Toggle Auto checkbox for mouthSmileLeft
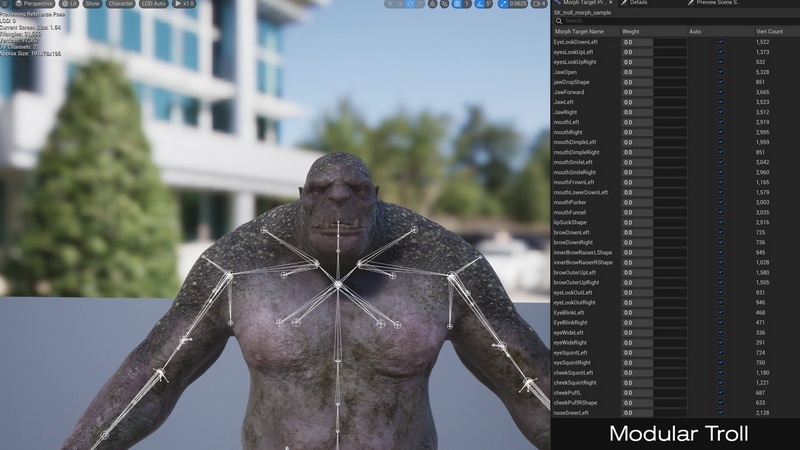This screenshot has width=800, height=450. point(720,162)
